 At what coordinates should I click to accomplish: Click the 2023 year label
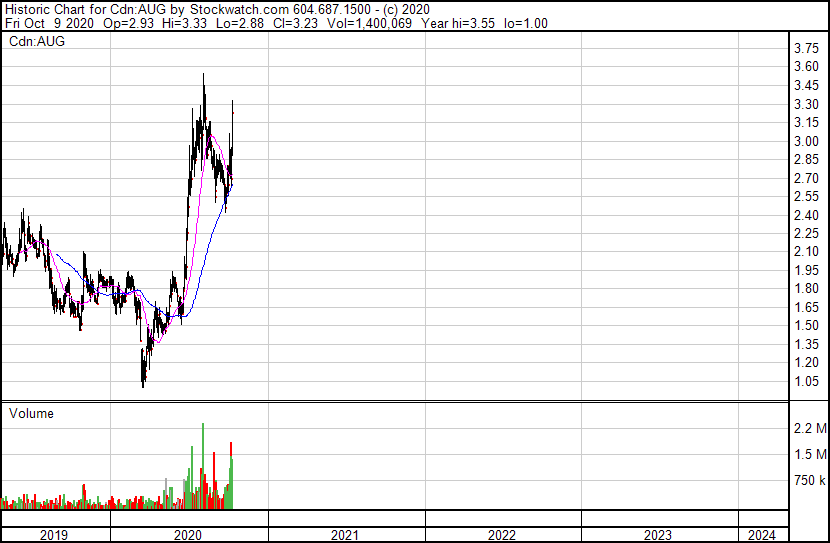click(657, 535)
